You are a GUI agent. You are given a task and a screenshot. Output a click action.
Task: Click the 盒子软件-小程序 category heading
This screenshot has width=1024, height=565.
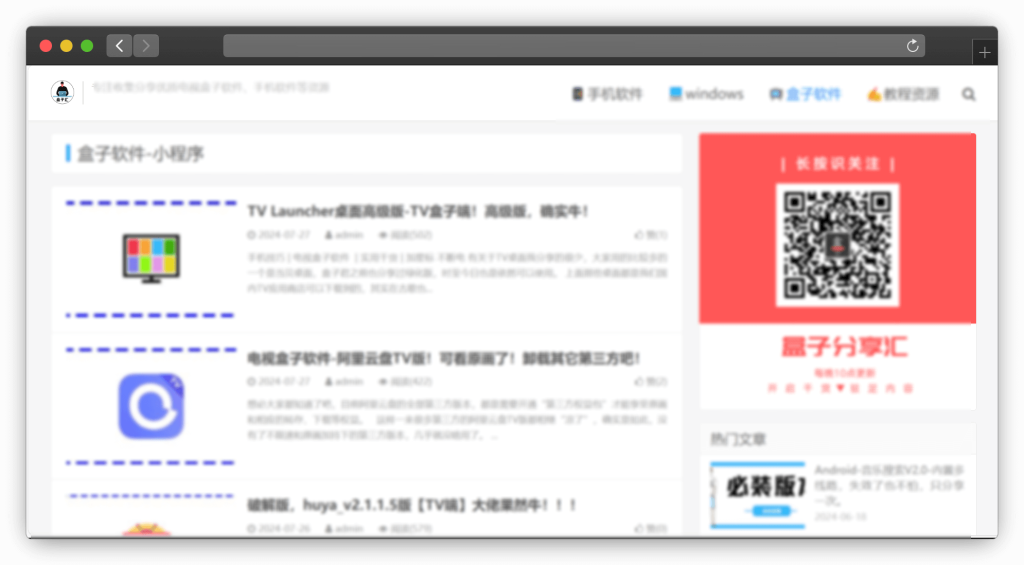click(x=140, y=154)
